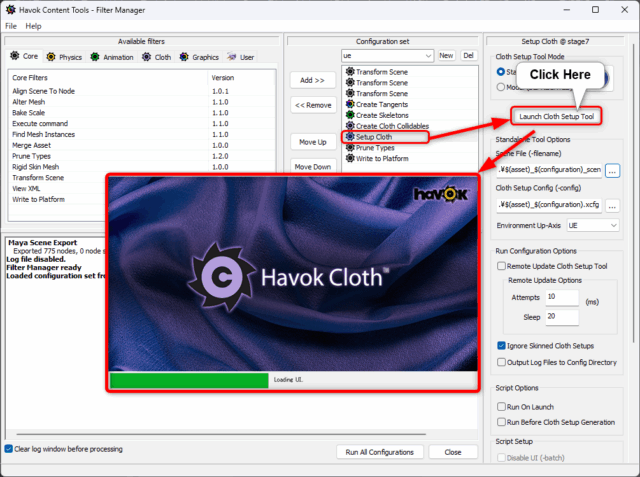640x477 pixels.
Task: Click the Prune Types icon in configuration set
Action: pyautogui.click(x=349, y=148)
